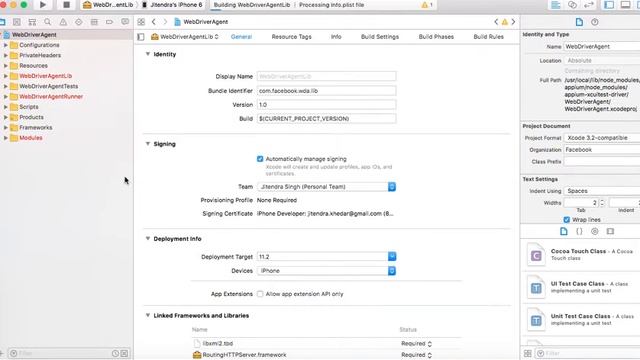Open the WebDriverAgentLib target selector
640x360 pixels.
click(x=185, y=37)
